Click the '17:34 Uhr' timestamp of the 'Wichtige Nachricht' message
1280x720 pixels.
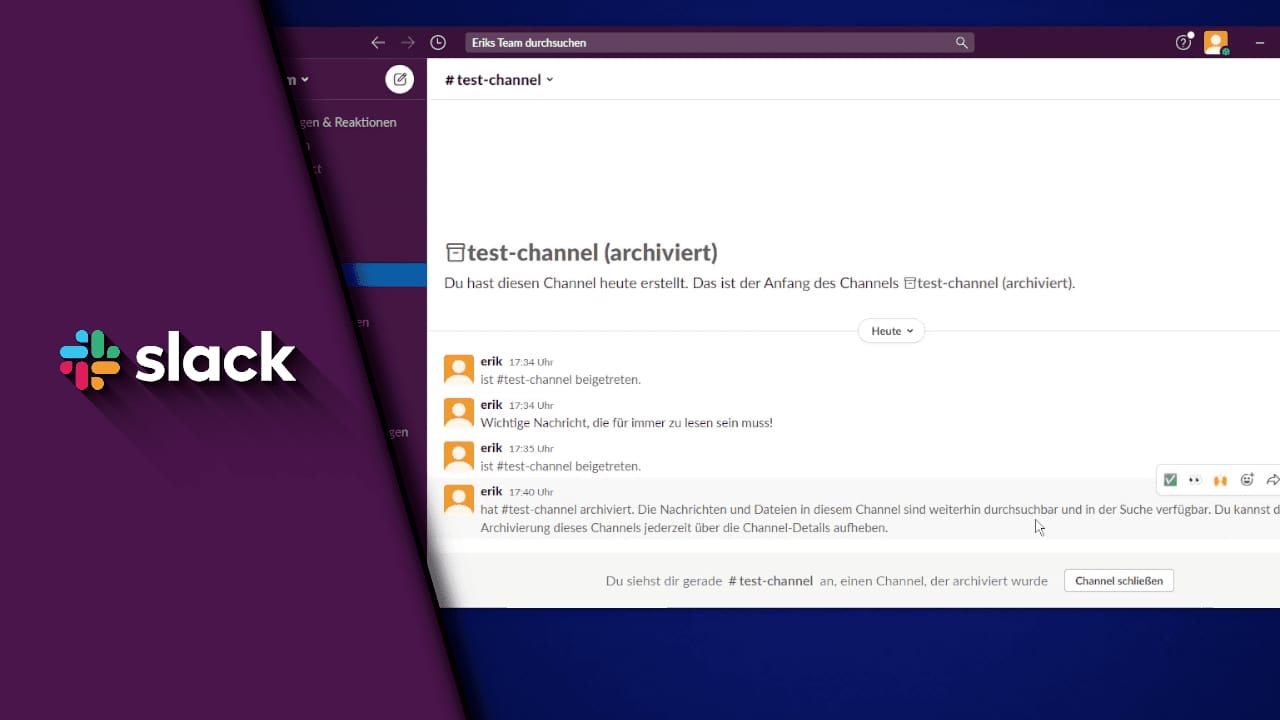coord(531,405)
